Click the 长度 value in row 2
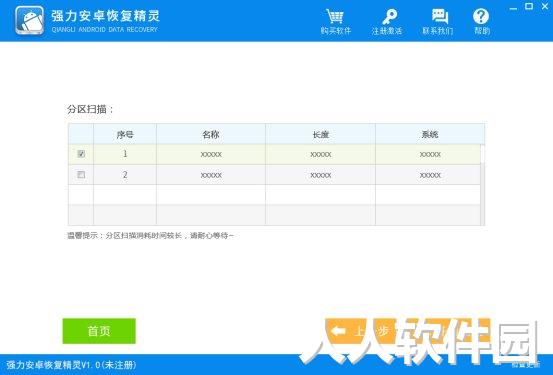 [x=321, y=175]
